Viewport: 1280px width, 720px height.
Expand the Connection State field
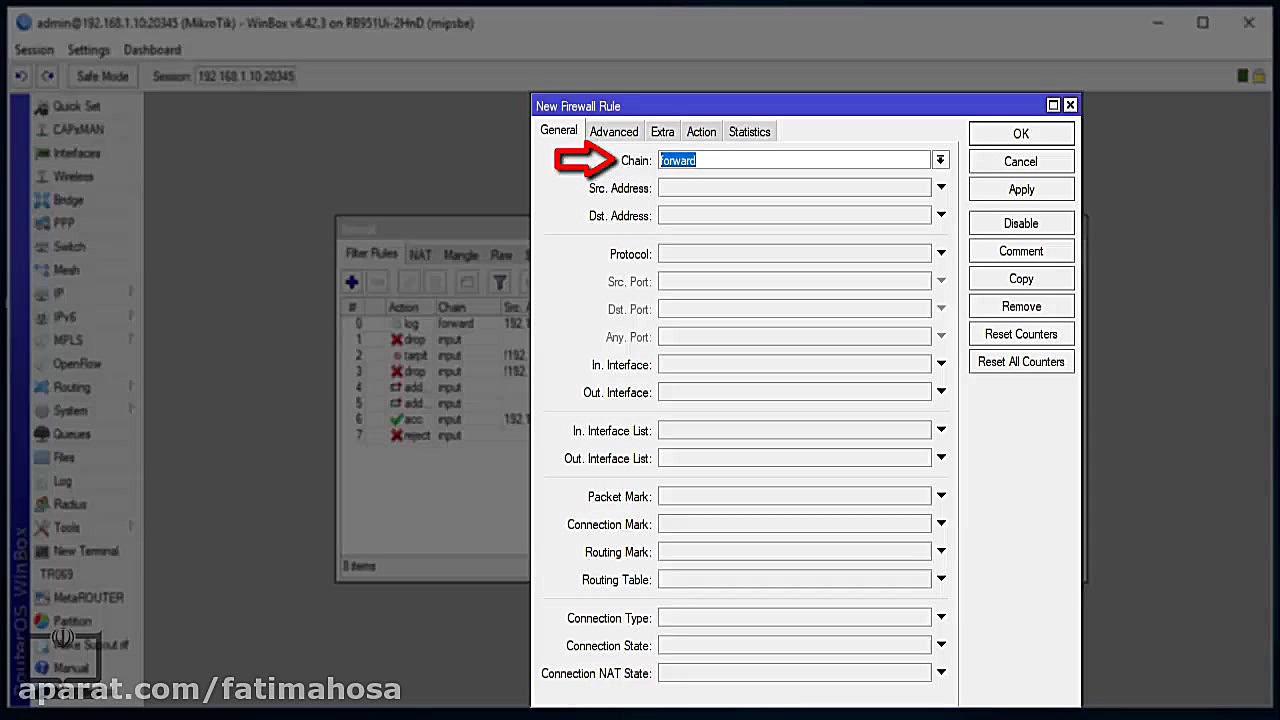coord(941,646)
